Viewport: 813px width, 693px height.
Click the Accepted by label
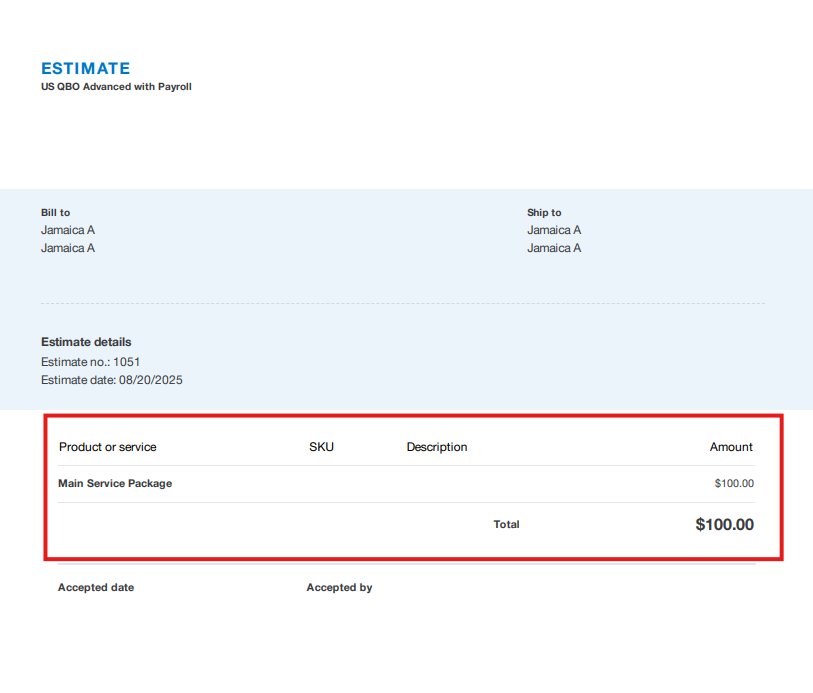pyautogui.click(x=339, y=588)
